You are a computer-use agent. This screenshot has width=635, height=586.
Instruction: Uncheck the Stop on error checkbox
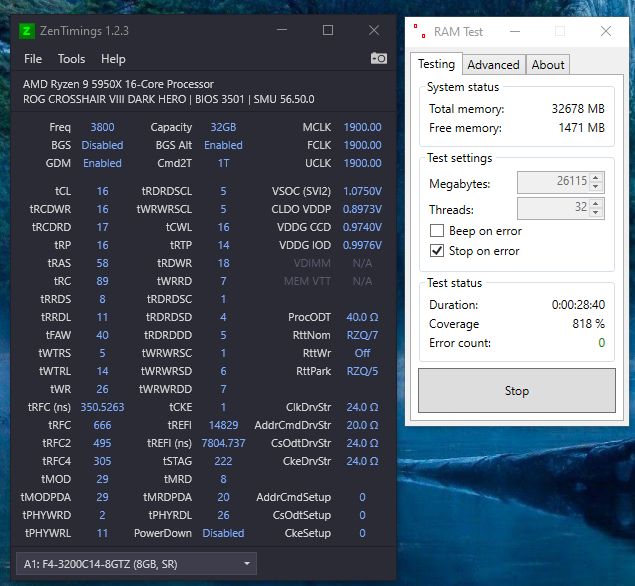click(x=437, y=251)
